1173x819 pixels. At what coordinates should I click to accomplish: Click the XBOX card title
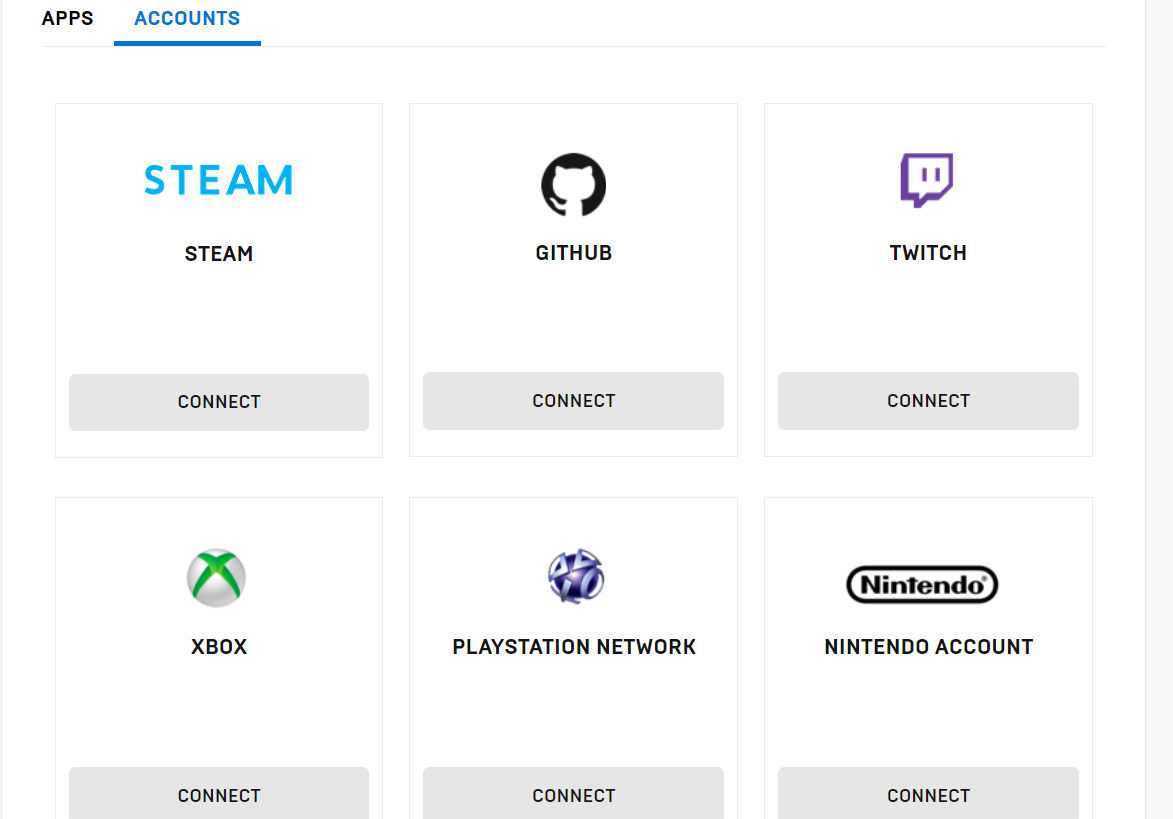(x=219, y=647)
